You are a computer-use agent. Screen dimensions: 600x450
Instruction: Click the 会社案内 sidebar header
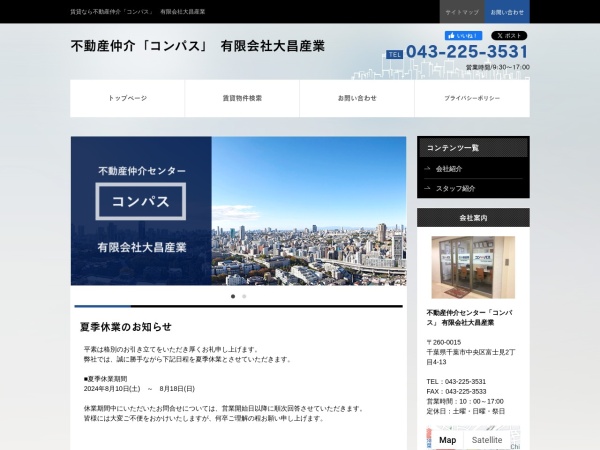coord(473,218)
